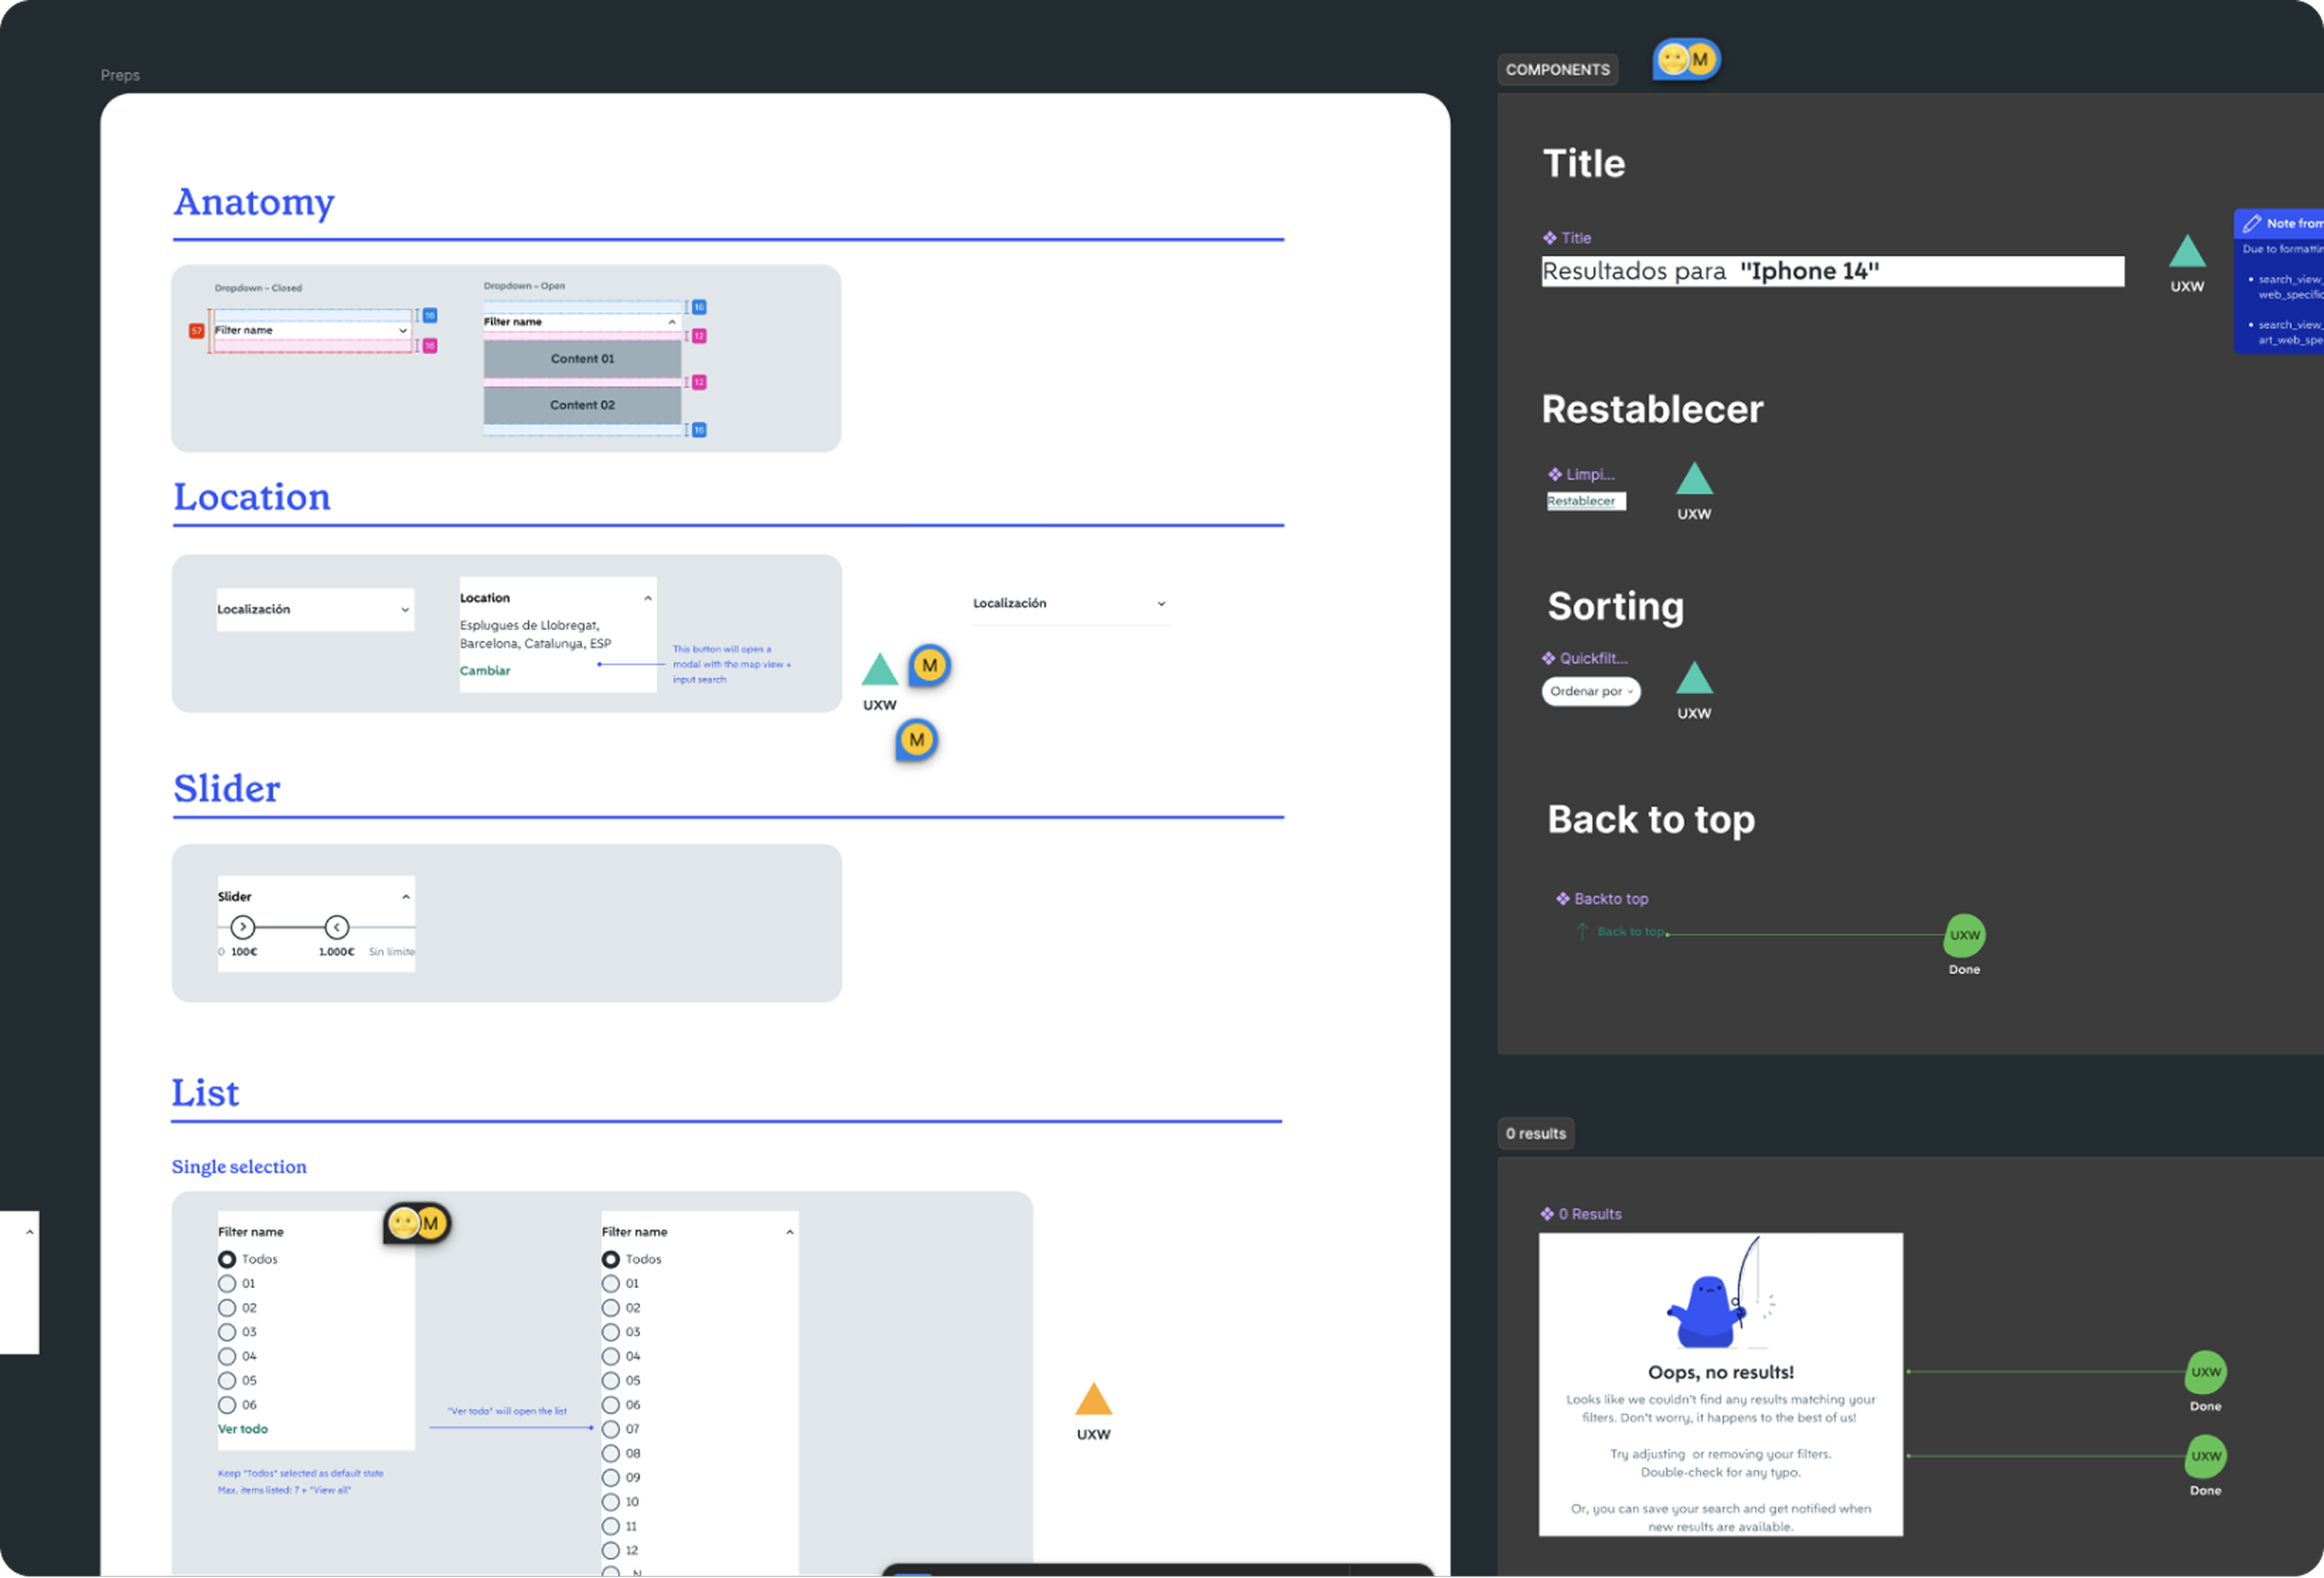The width and height of the screenshot is (2324, 1578).
Task: Open comment bubble on first Filter name list
Action: click(x=417, y=1223)
